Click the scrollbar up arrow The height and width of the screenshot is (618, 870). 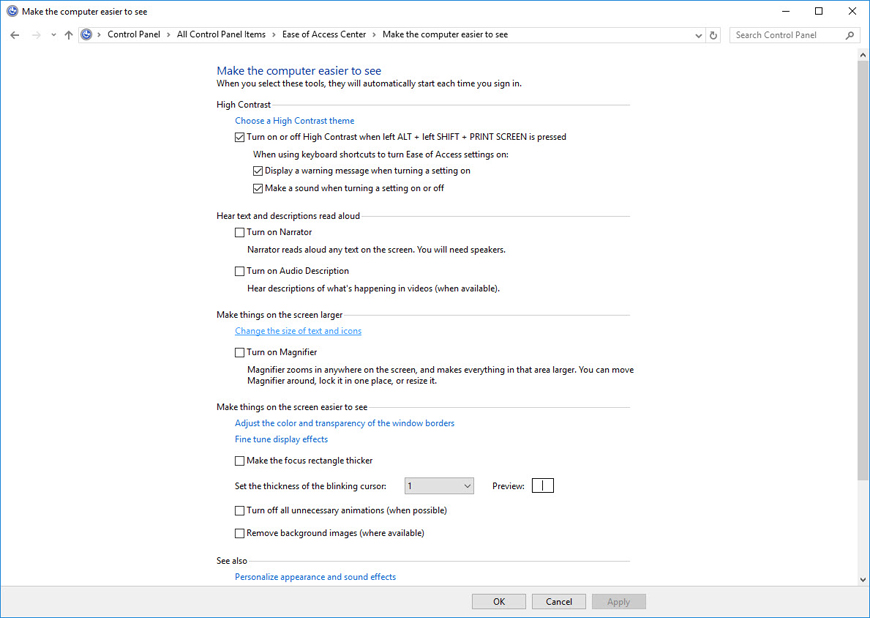(x=863, y=55)
